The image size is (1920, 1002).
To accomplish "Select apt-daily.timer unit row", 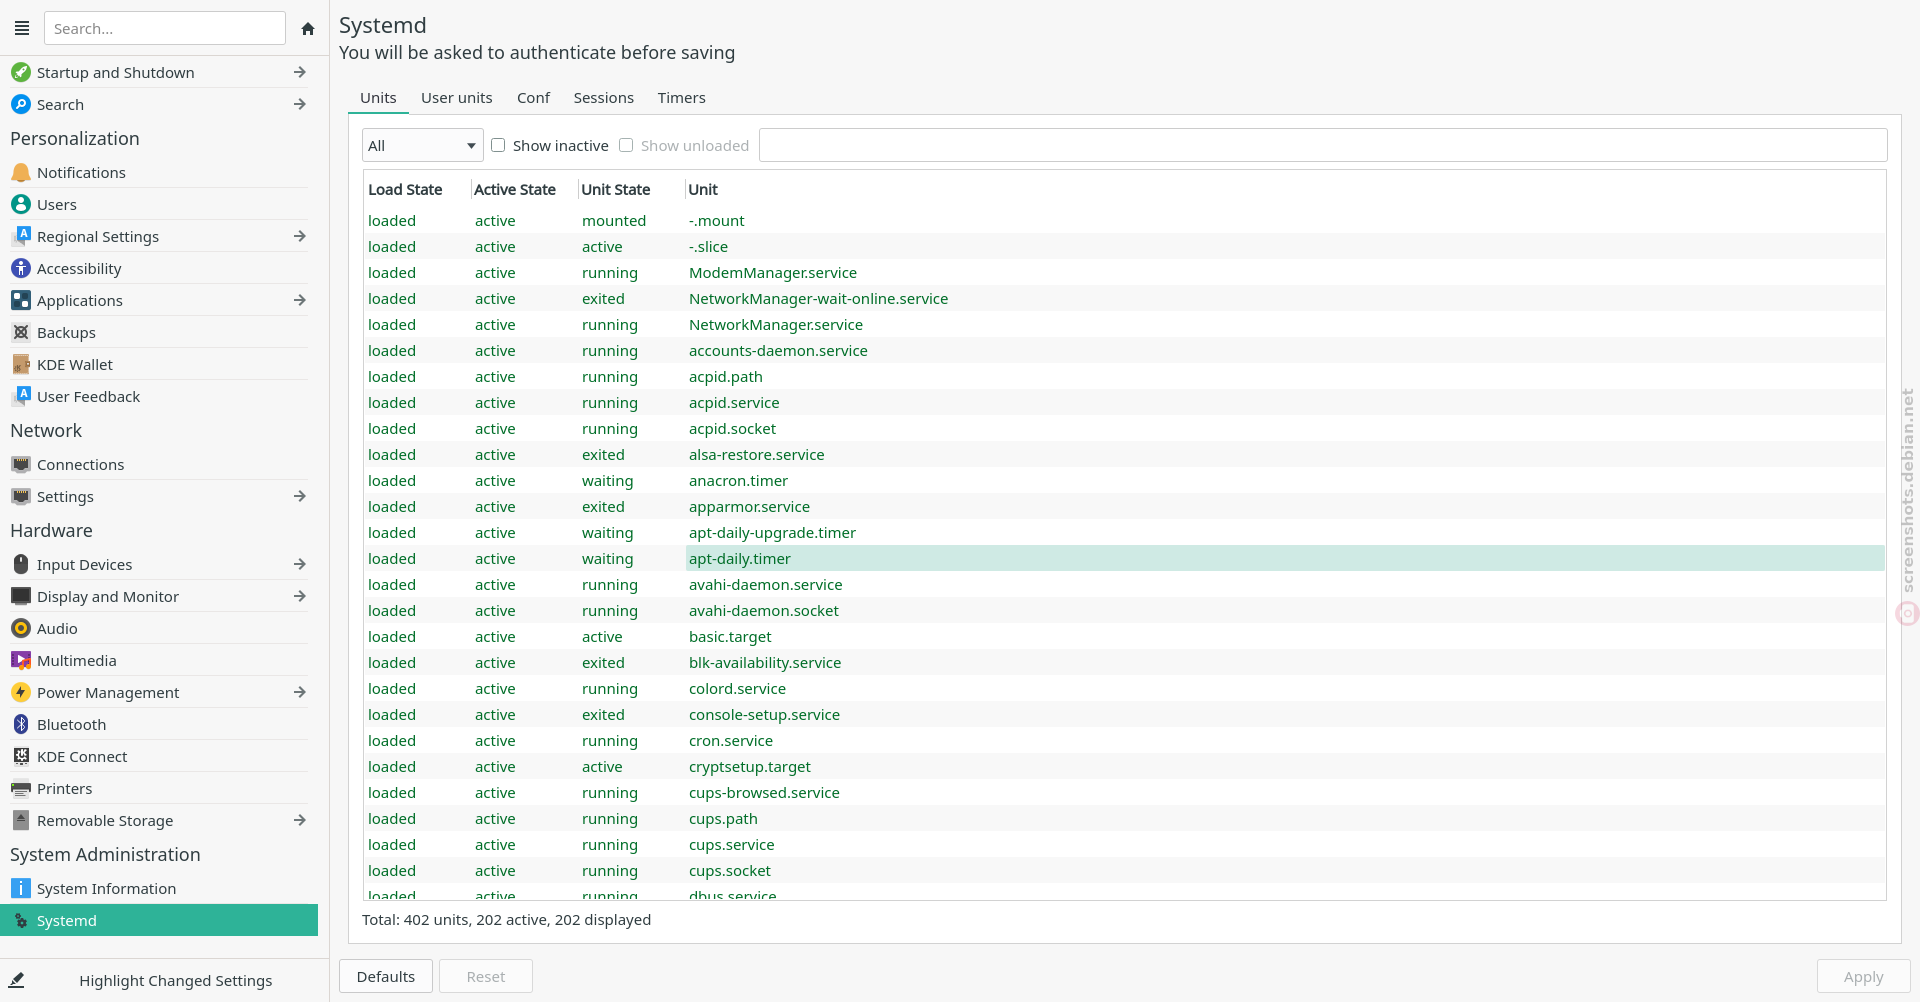I will [1124, 558].
